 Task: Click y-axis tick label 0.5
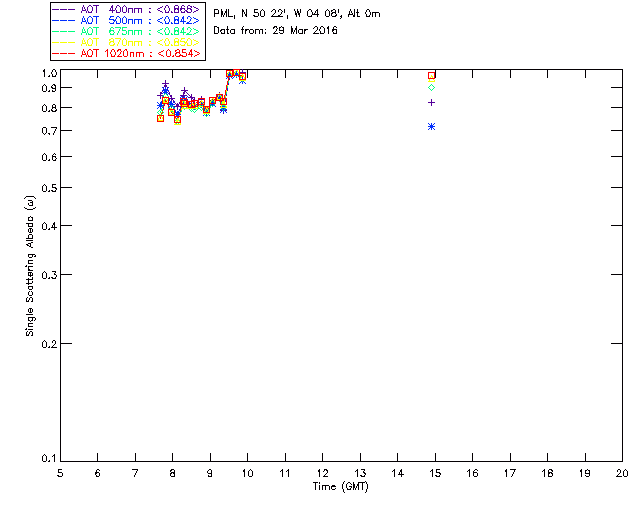[49, 188]
